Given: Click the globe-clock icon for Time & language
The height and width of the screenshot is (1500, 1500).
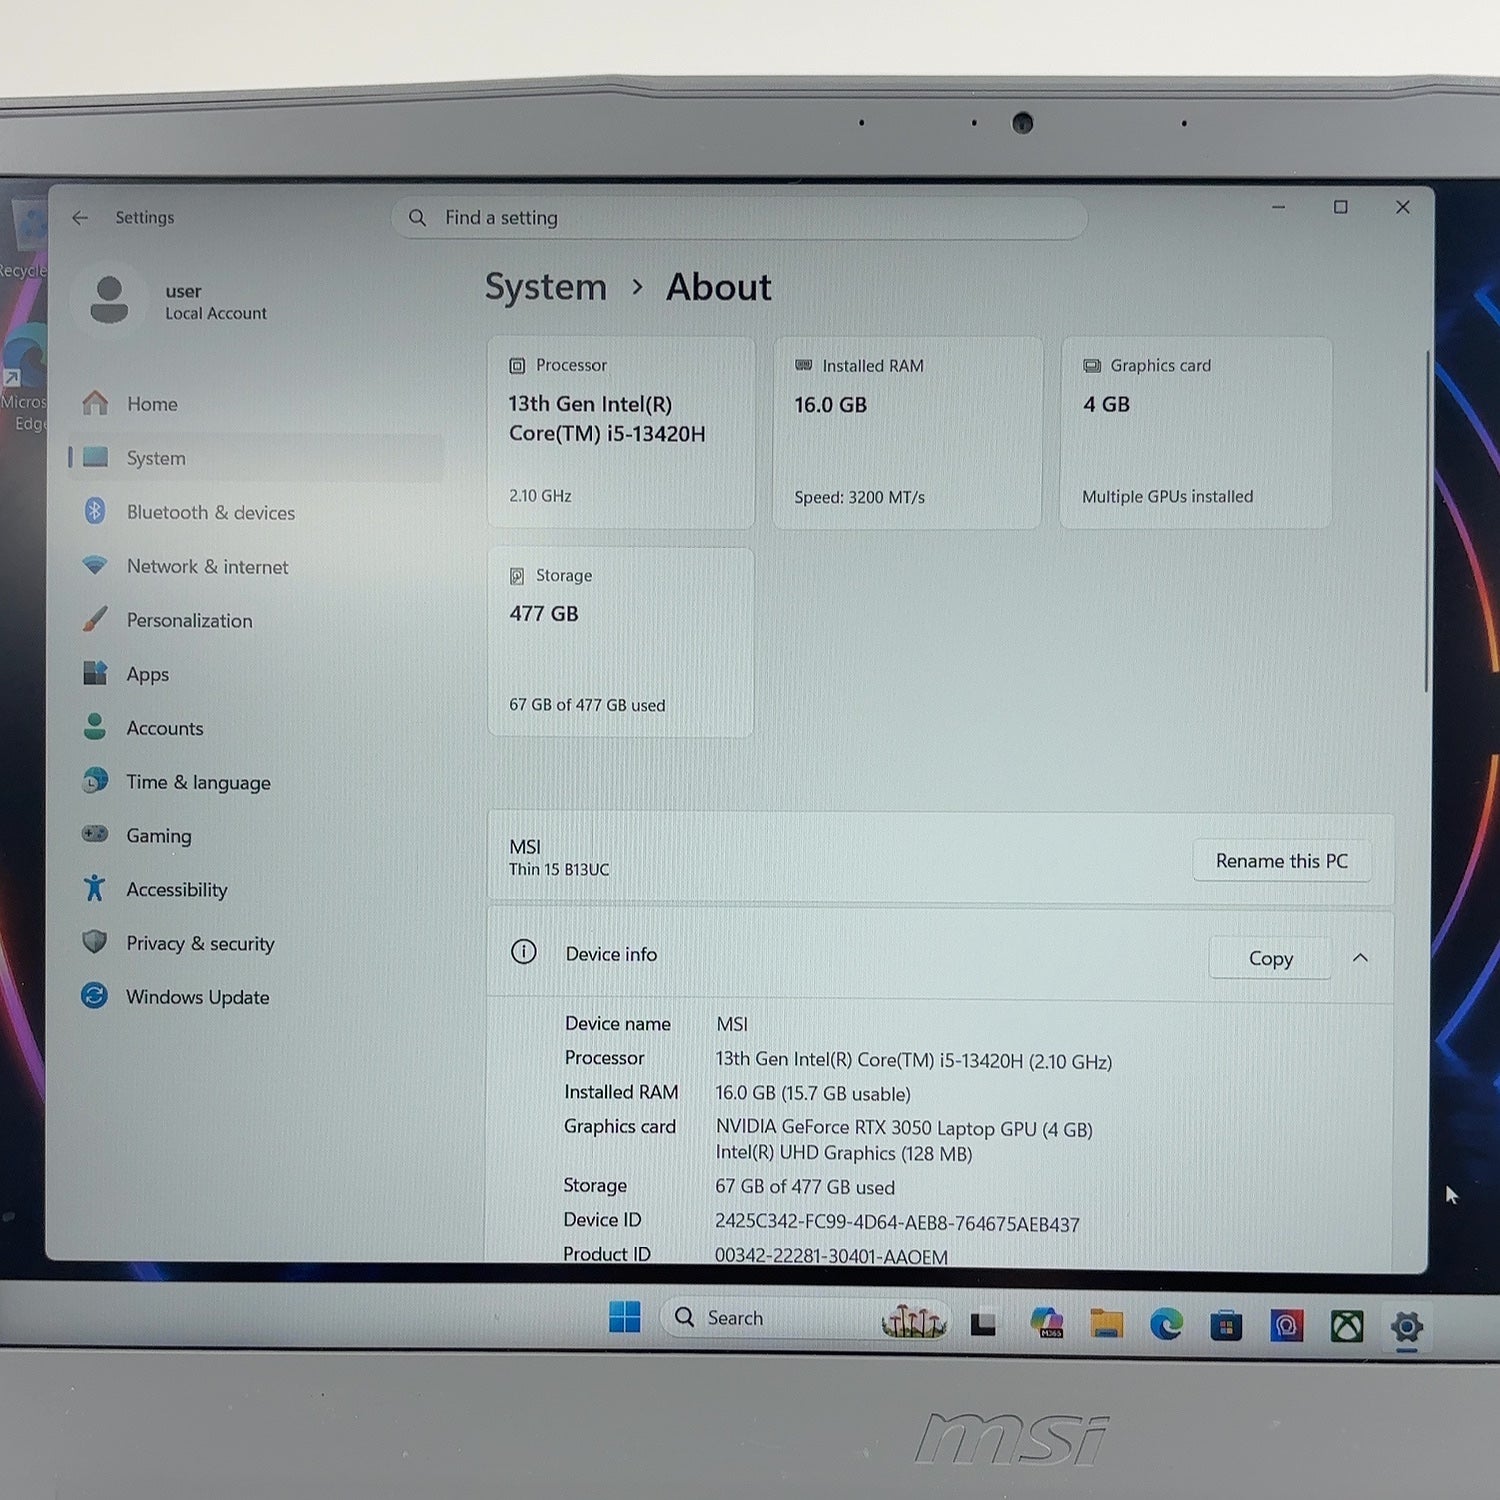Looking at the screenshot, I should coord(95,781).
